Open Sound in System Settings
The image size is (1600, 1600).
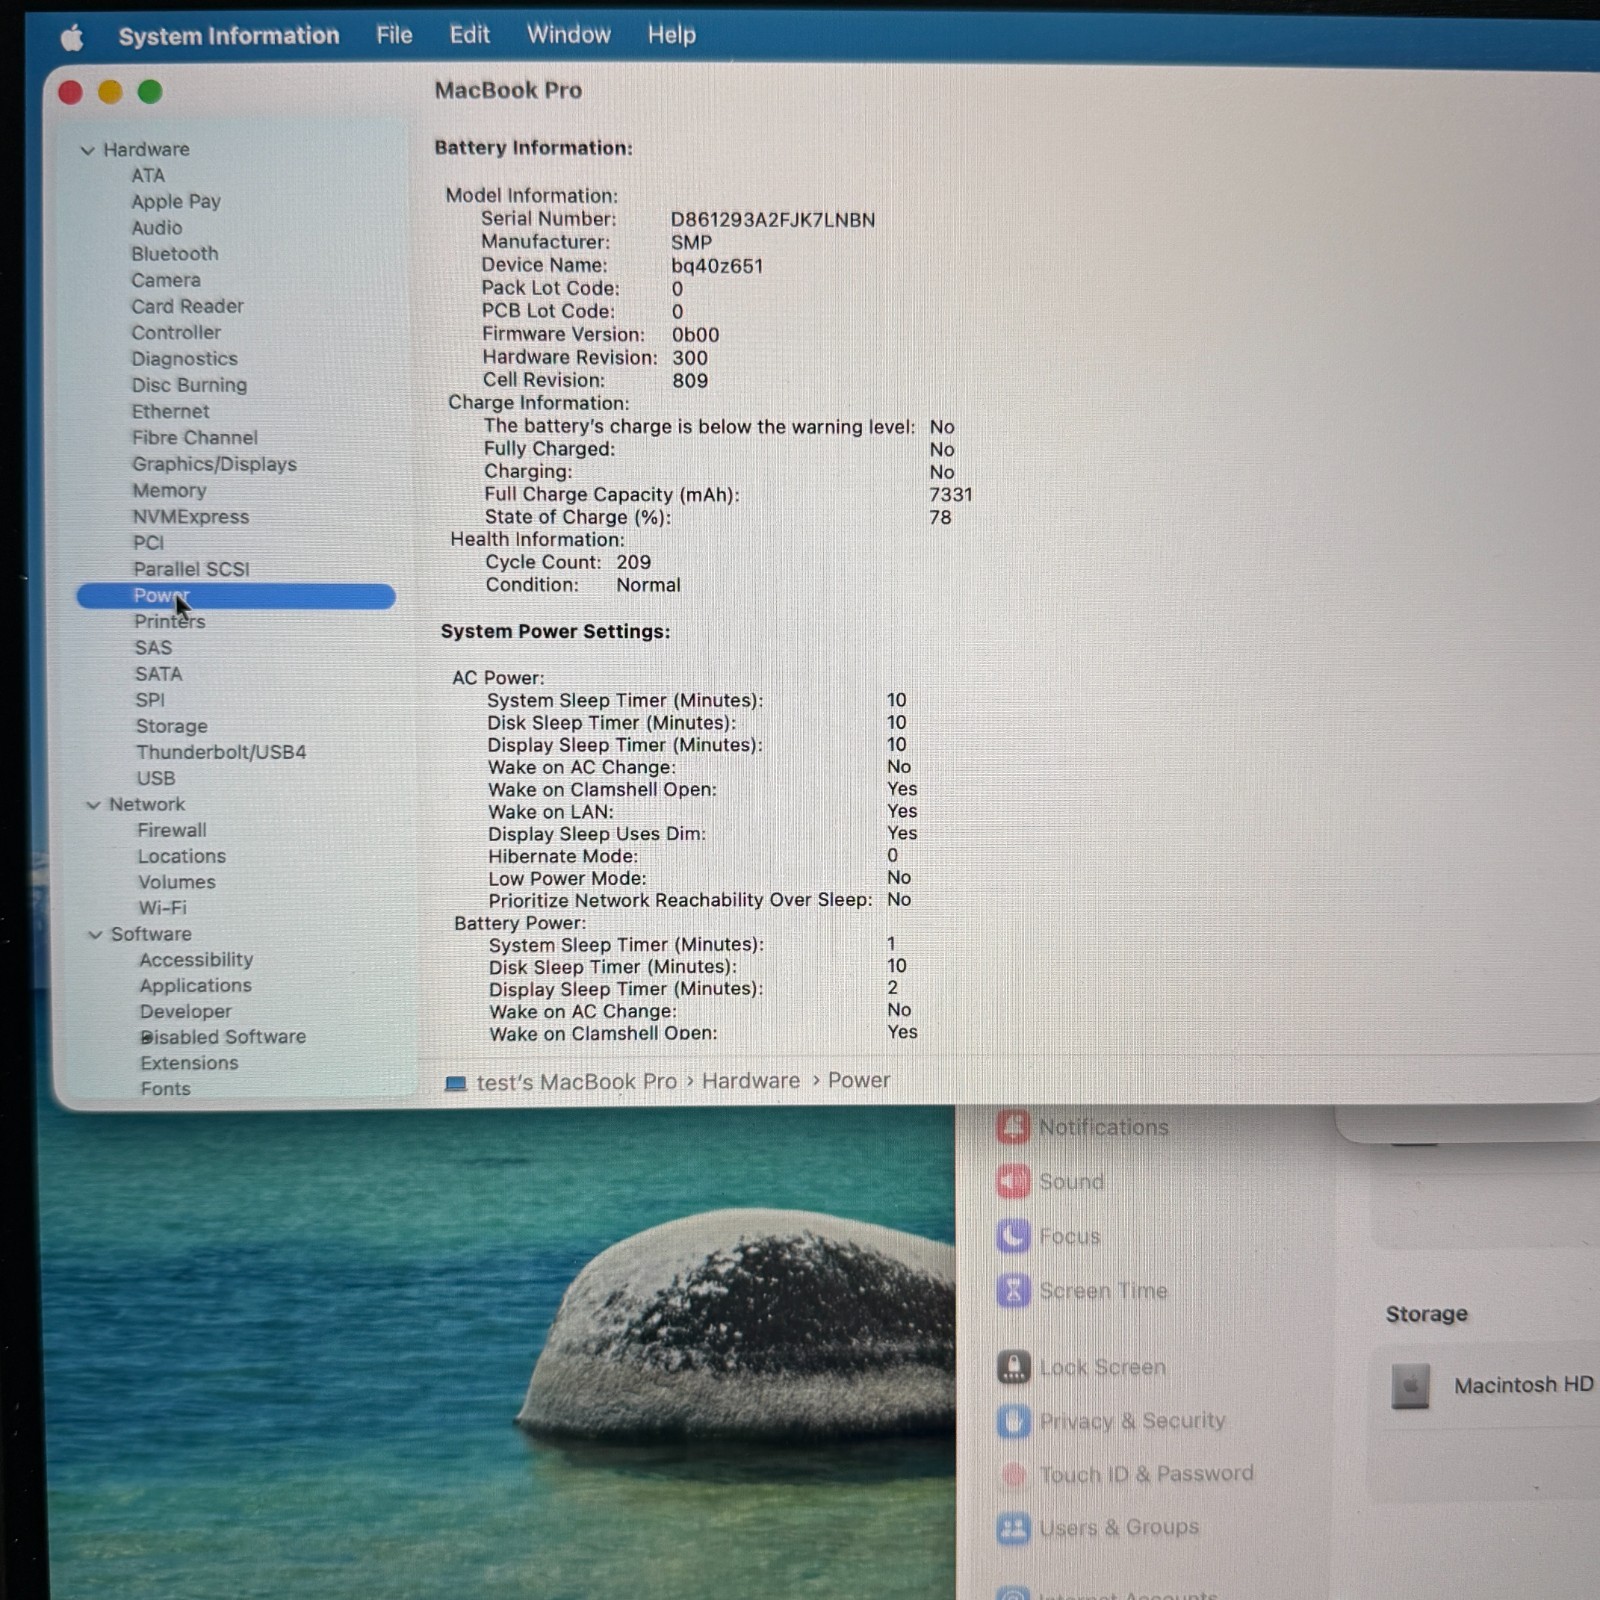pos(1052,1182)
